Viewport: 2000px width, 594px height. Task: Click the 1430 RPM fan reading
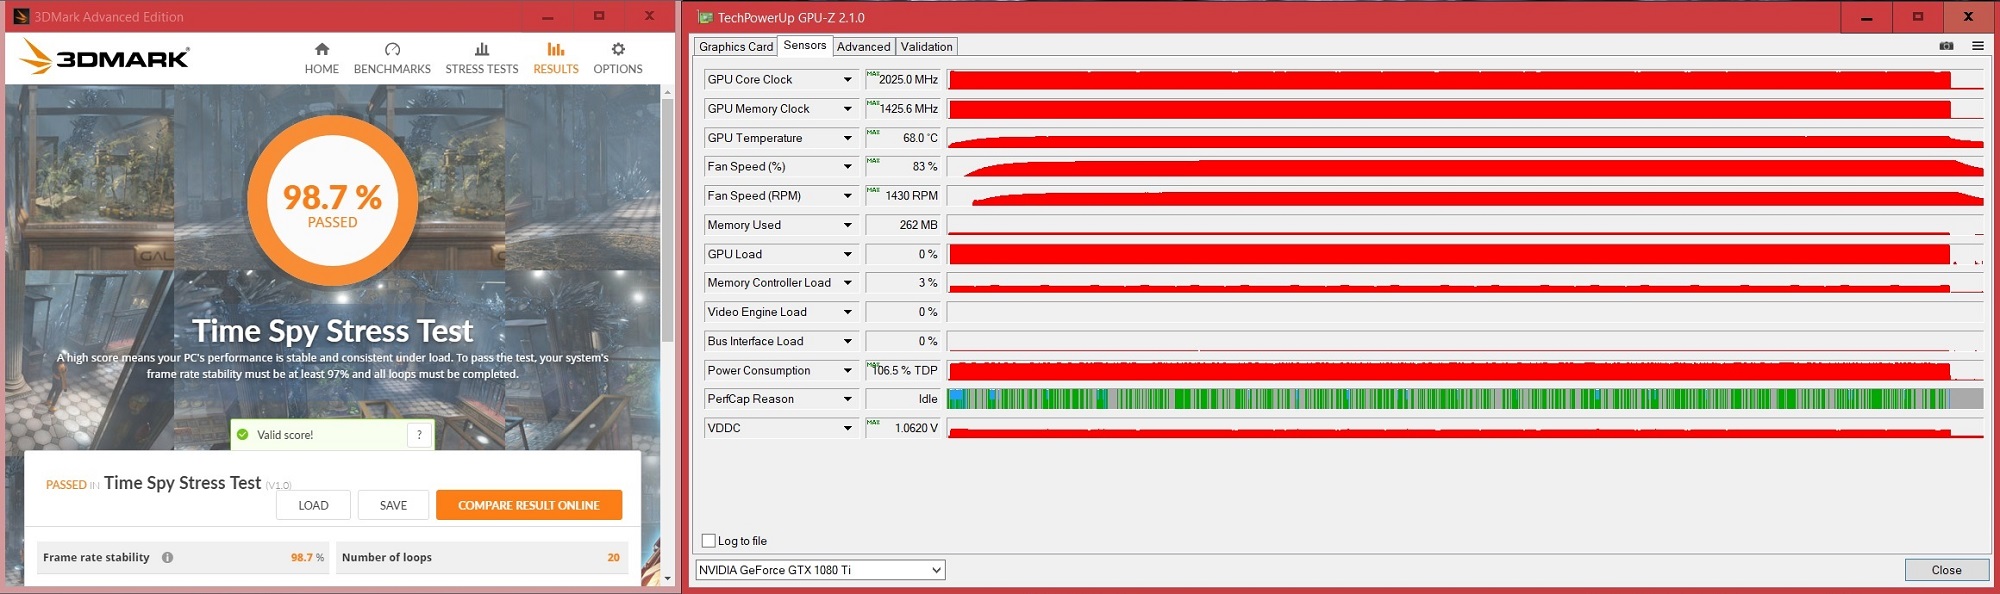[x=903, y=195]
